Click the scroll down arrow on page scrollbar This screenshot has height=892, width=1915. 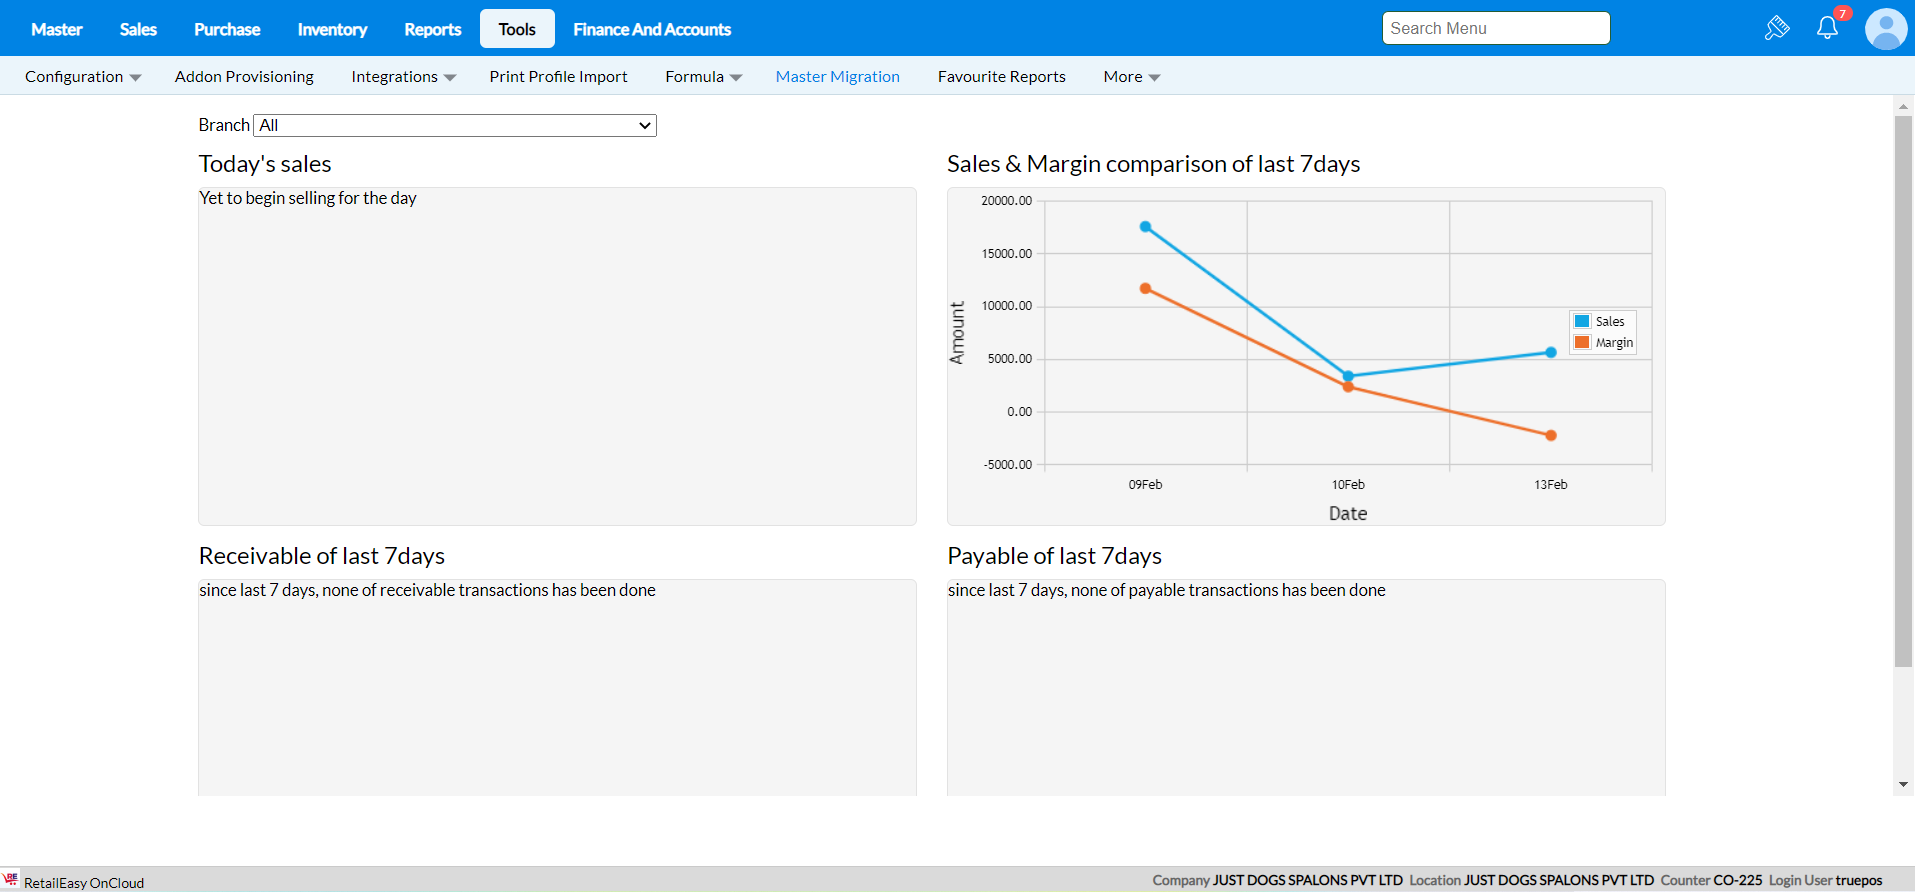[x=1903, y=785]
